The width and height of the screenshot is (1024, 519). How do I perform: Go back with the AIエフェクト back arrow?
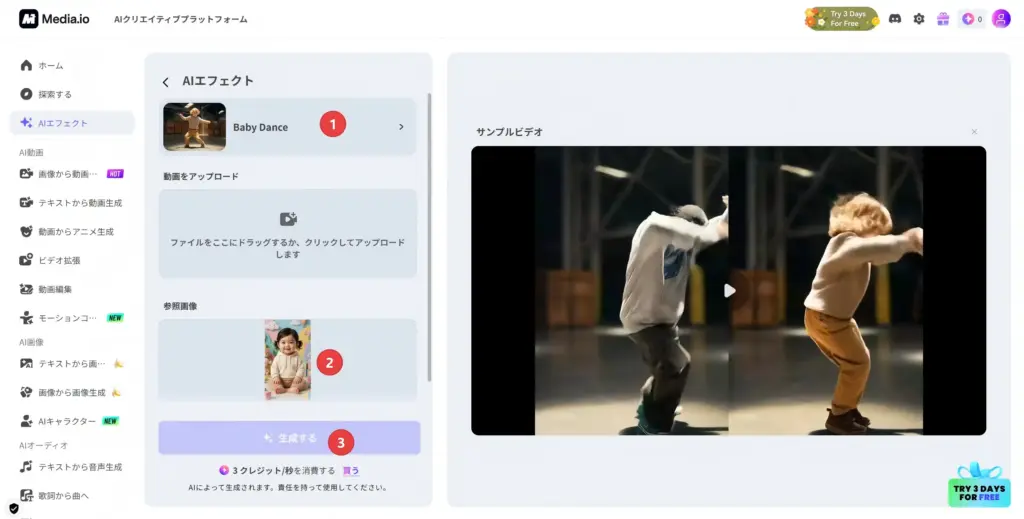pos(166,82)
